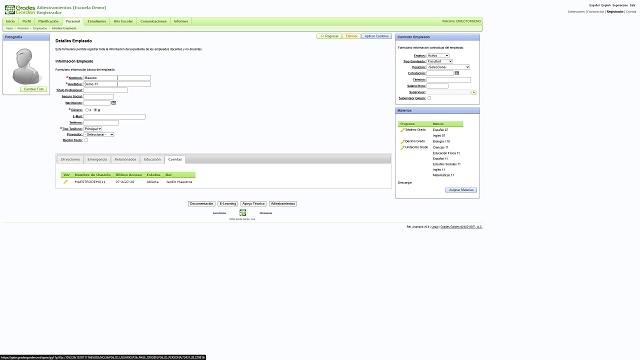Click the Teléfono input field
640x360 pixels.
tap(101, 122)
